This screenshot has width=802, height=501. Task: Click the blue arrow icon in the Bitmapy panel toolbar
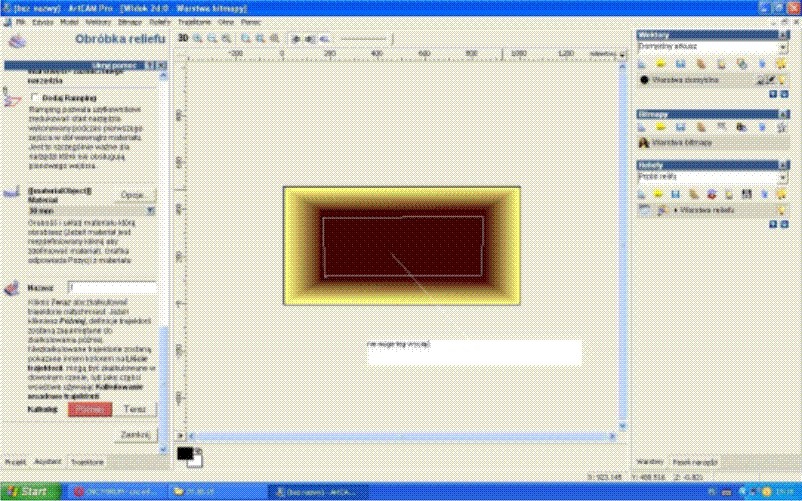click(x=762, y=127)
